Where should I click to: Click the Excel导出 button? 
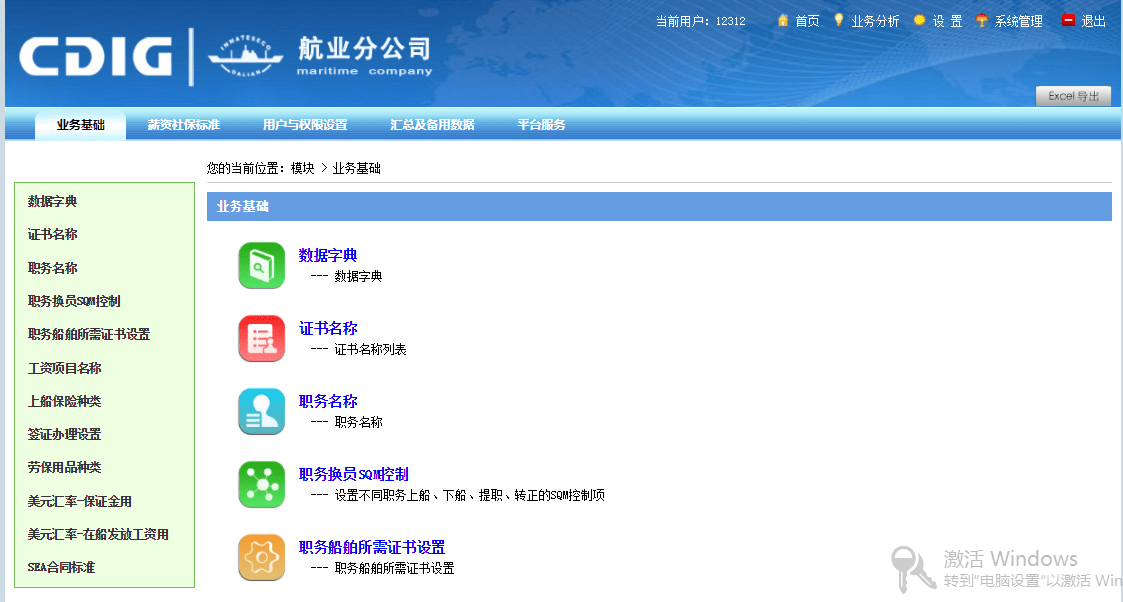(1074, 96)
